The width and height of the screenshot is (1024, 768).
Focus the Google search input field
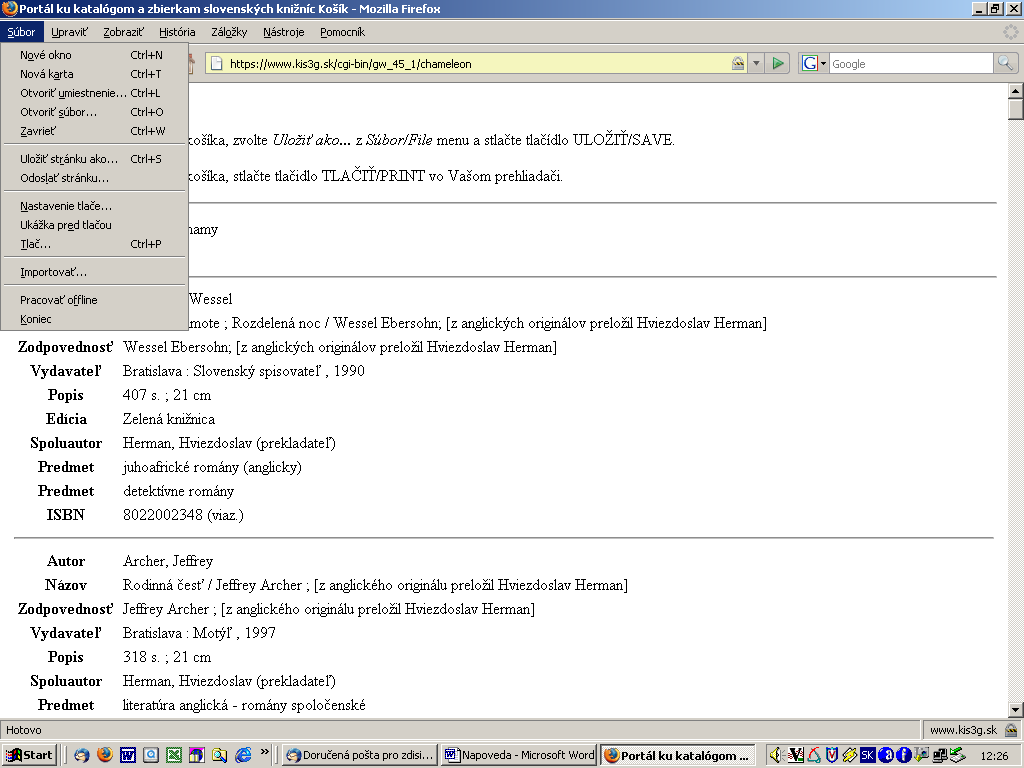(910, 63)
